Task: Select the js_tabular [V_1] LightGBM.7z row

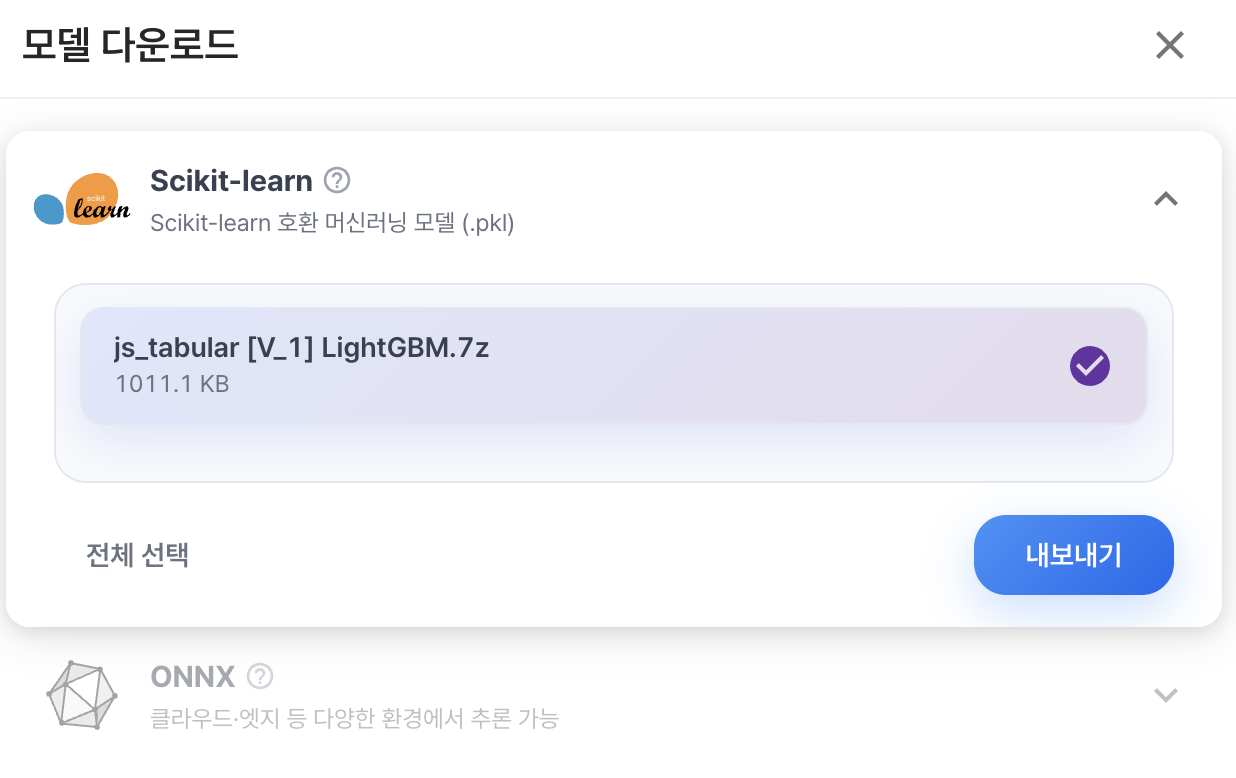Action: pyautogui.click(x=613, y=366)
